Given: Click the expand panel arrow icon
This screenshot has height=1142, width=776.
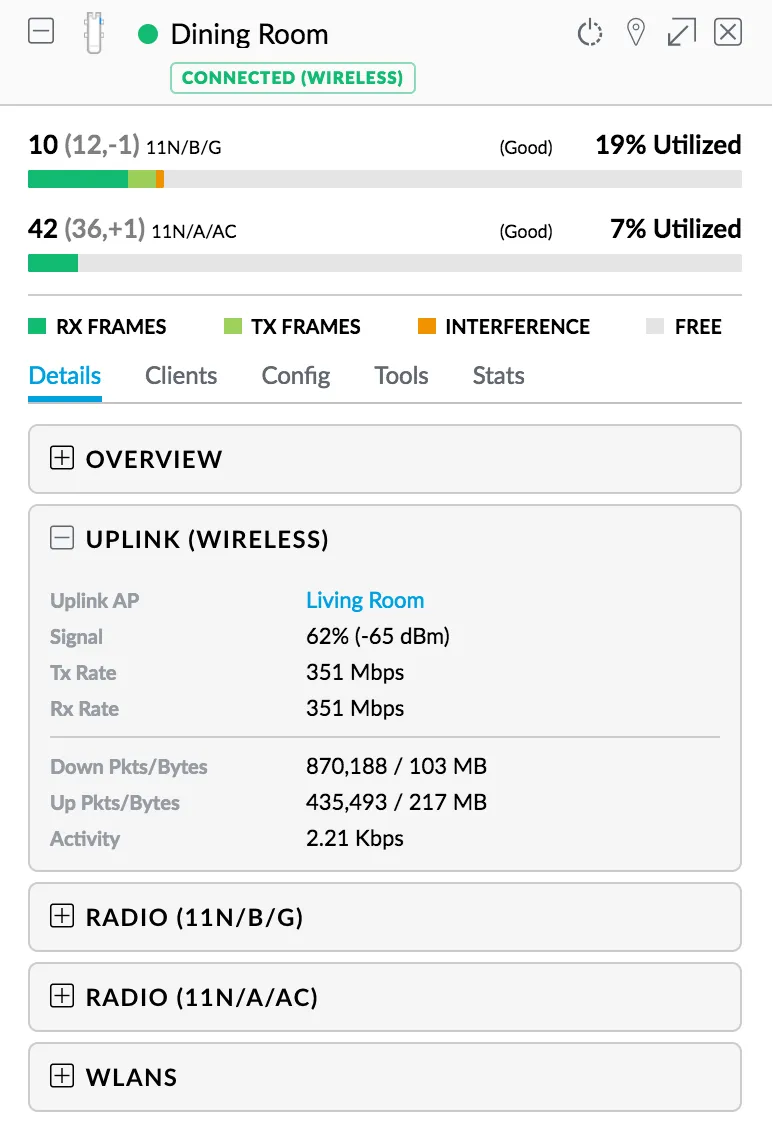Looking at the screenshot, I should 681,33.
